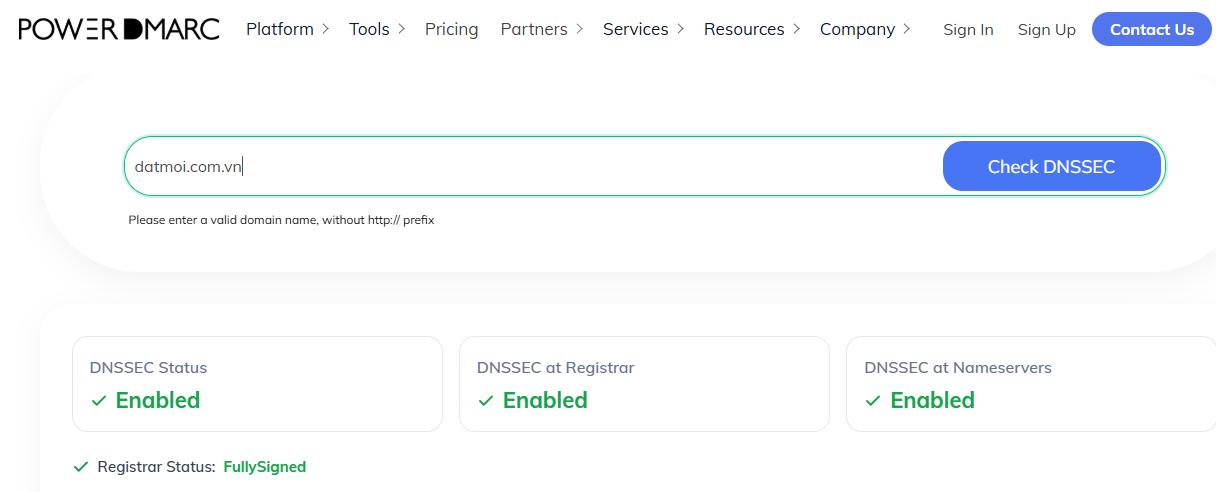The height and width of the screenshot is (492, 1216).
Task: Click the DNSSEC at Nameservers checkmark icon
Action: [x=873, y=400]
